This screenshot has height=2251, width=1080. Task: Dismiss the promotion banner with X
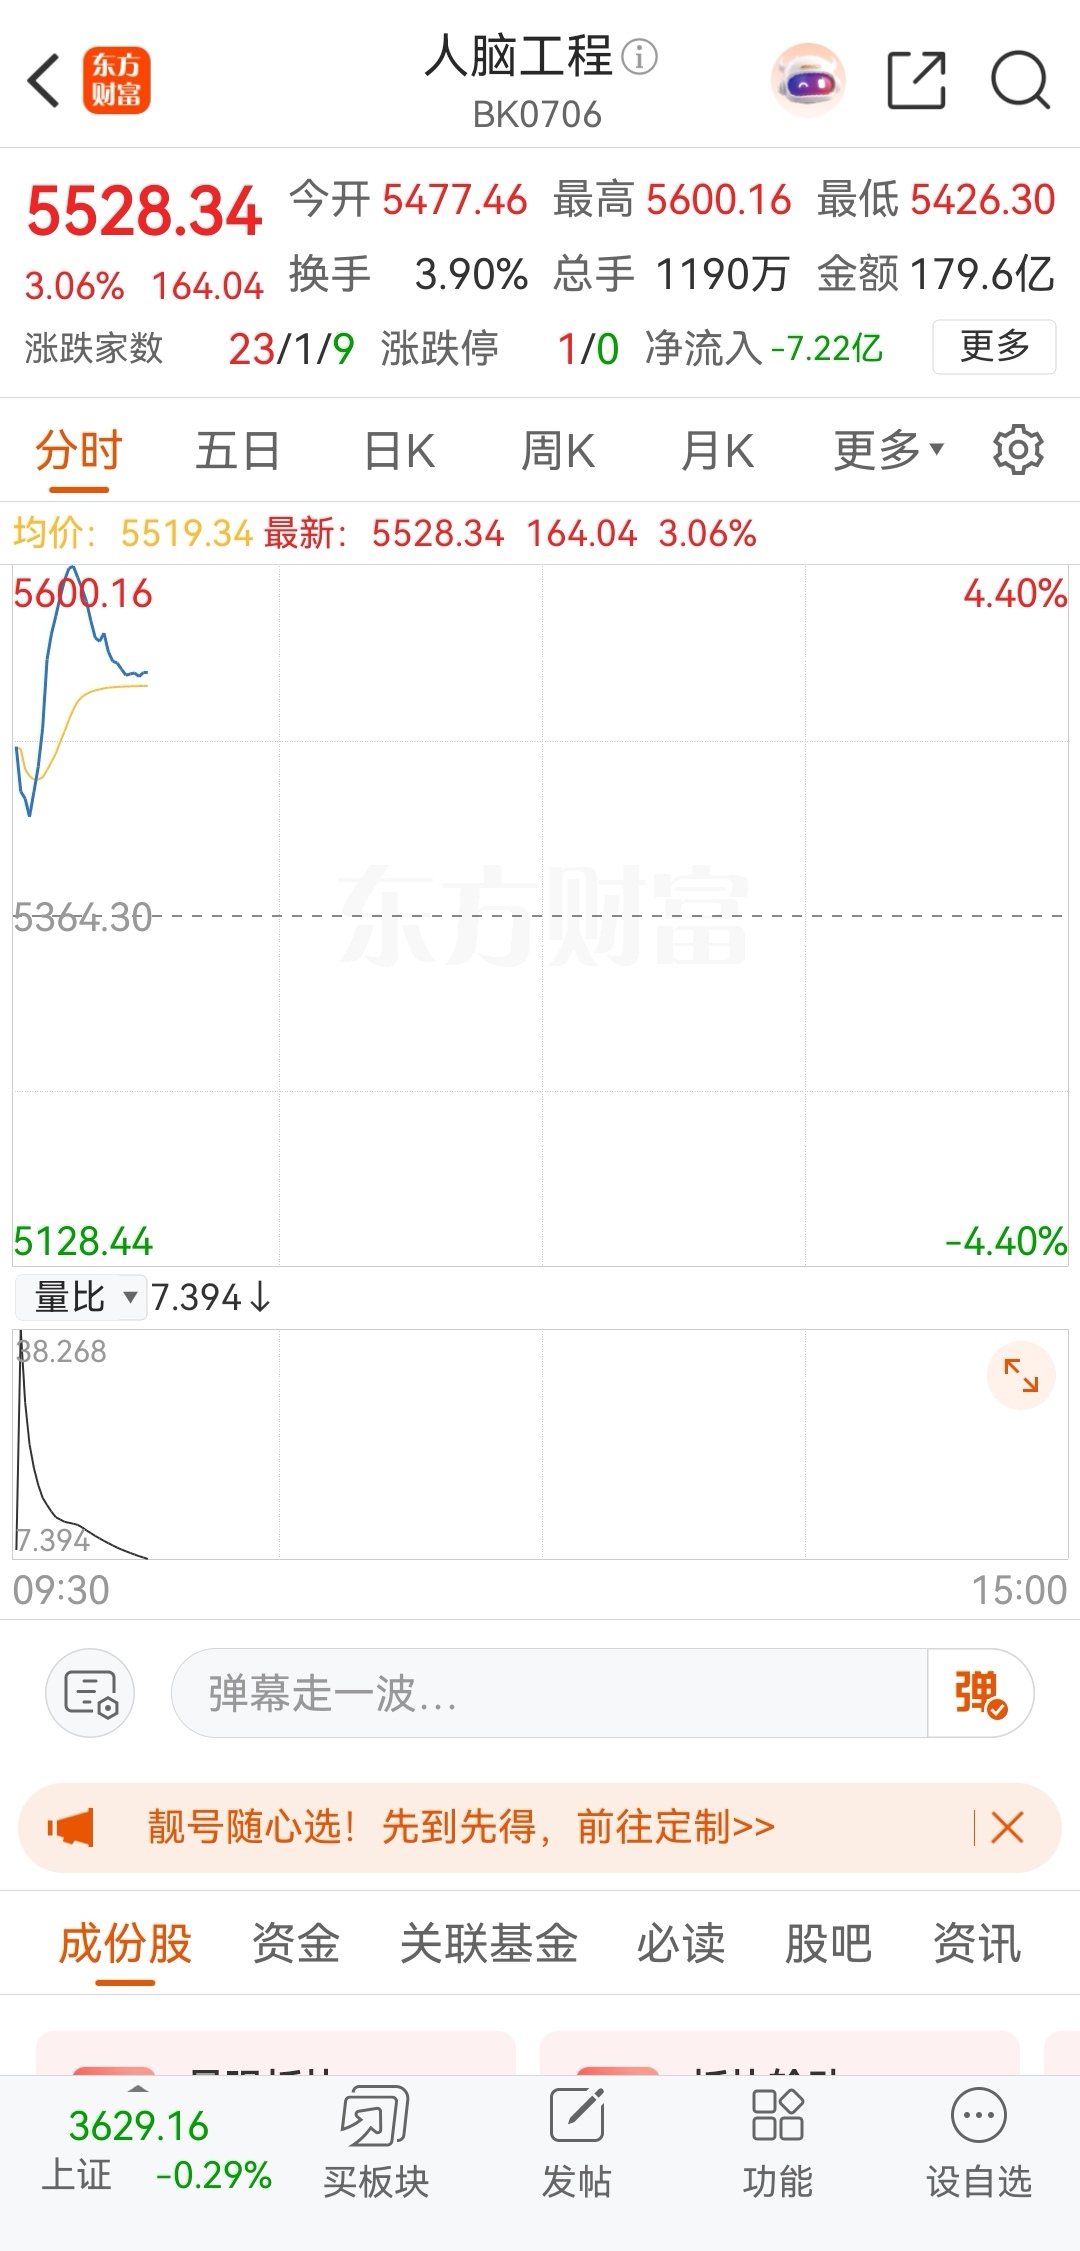pyautogui.click(x=1007, y=1827)
